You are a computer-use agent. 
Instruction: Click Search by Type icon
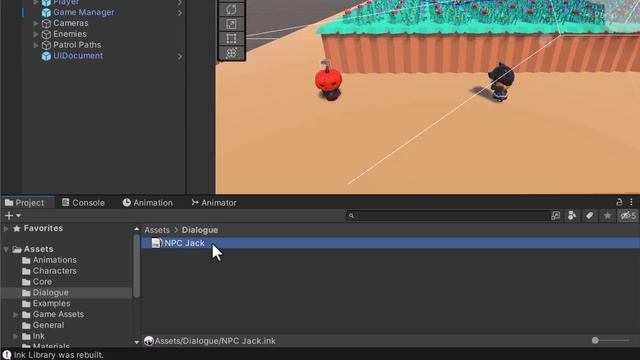pos(572,216)
